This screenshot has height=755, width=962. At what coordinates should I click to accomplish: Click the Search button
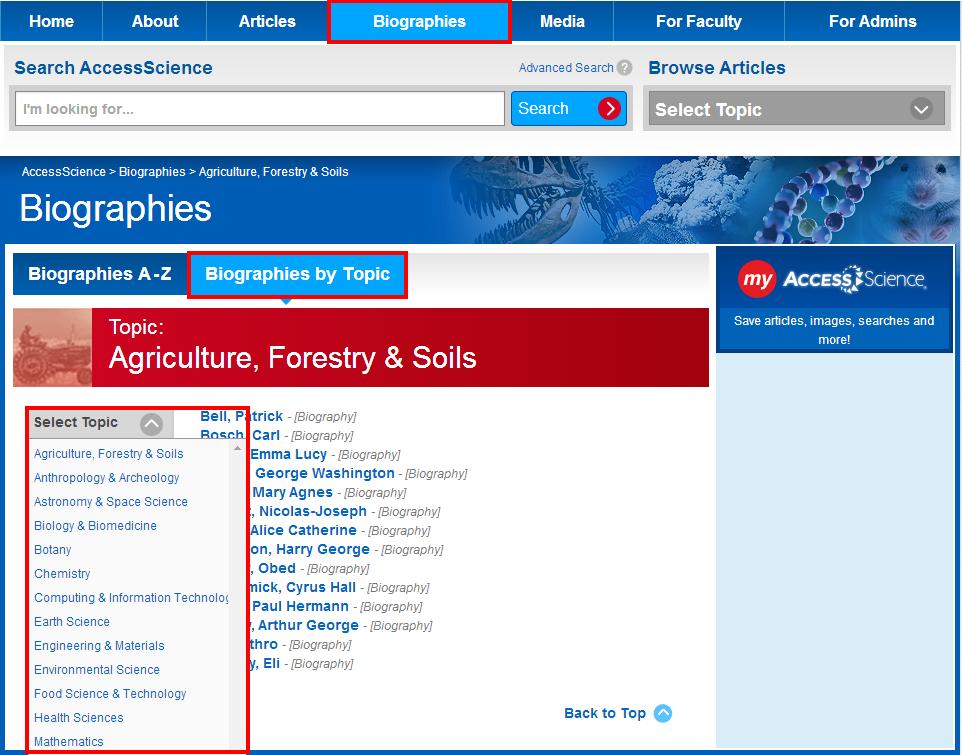tap(569, 109)
